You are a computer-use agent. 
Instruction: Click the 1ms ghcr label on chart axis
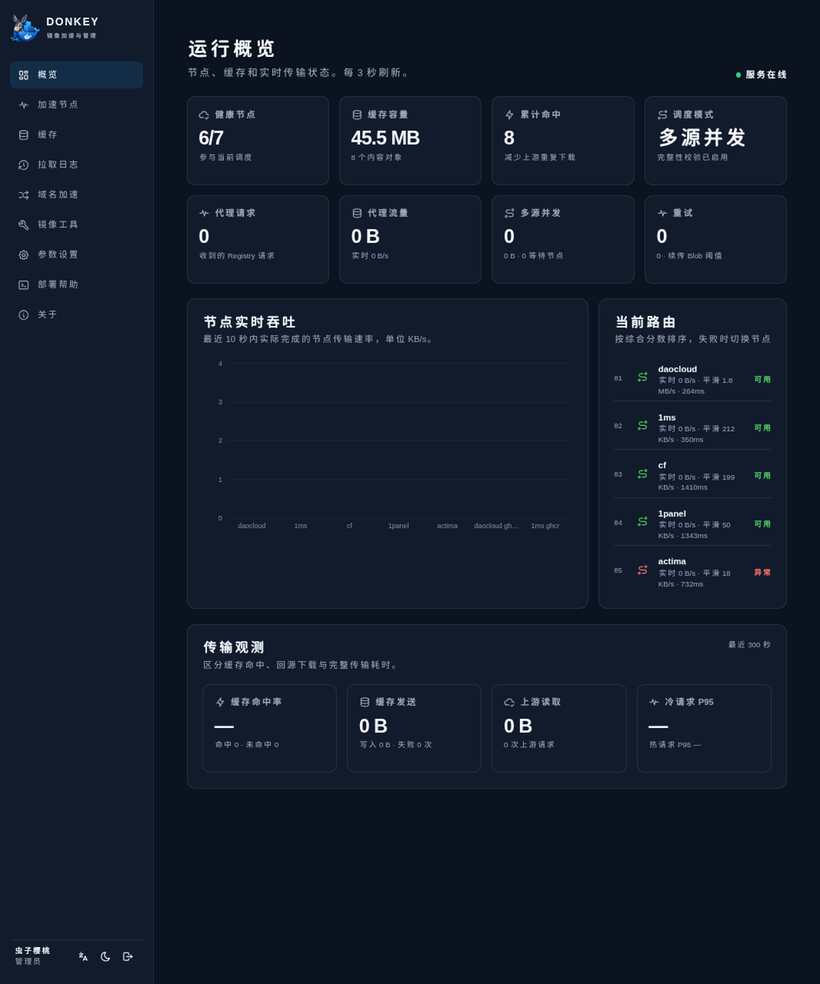(x=545, y=526)
